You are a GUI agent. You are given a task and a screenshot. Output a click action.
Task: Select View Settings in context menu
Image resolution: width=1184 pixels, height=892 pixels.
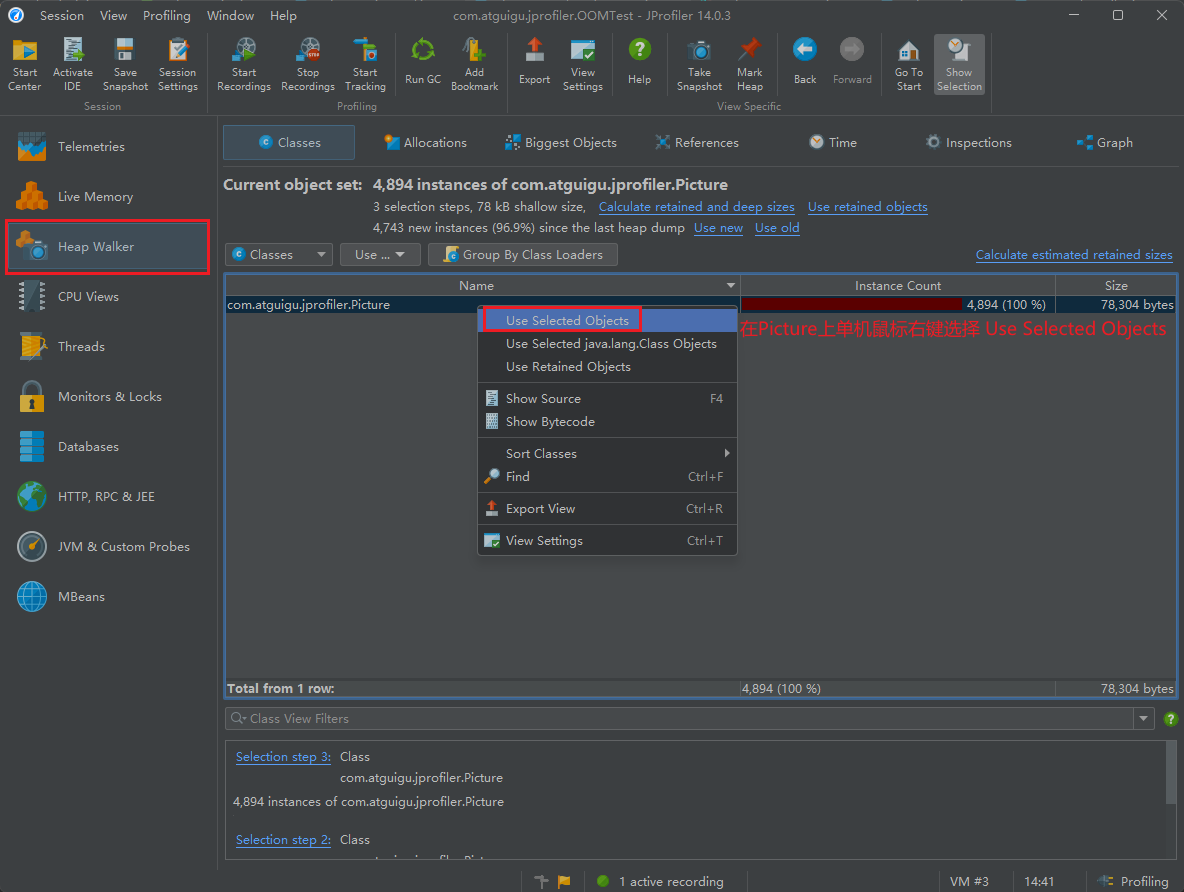click(608, 540)
